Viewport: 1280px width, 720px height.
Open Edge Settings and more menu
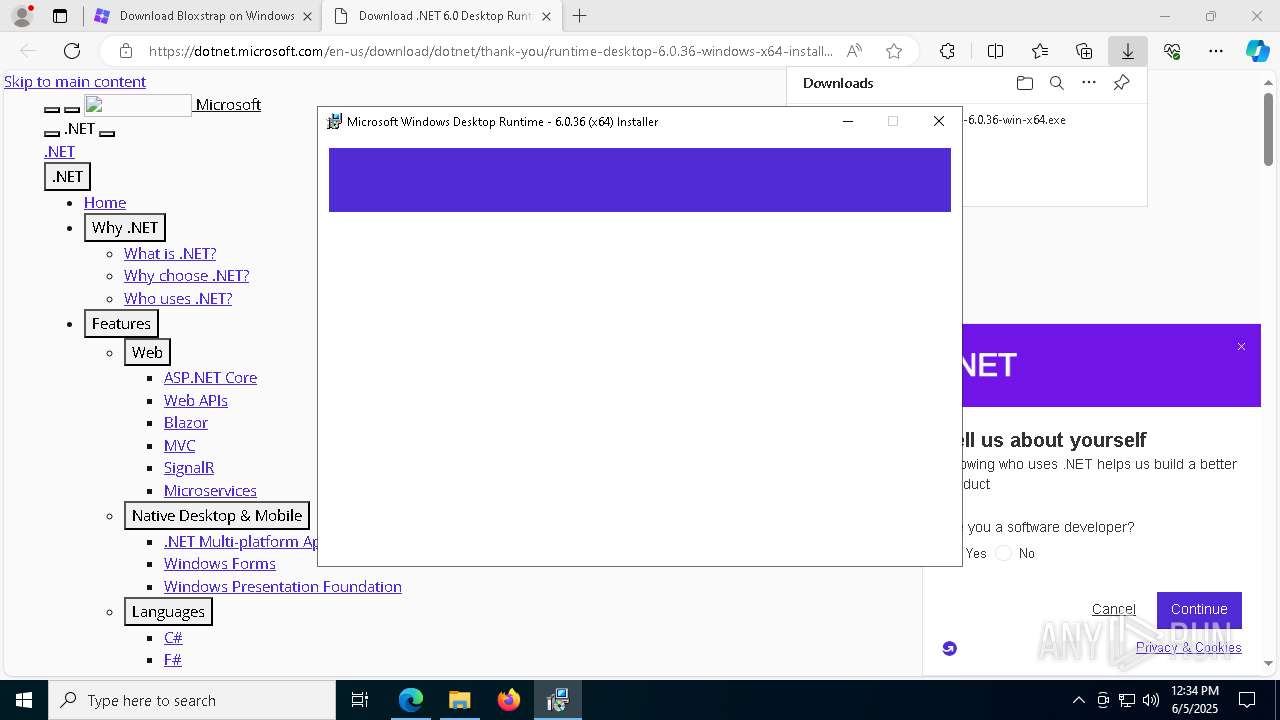click(x=1216, y=51)
